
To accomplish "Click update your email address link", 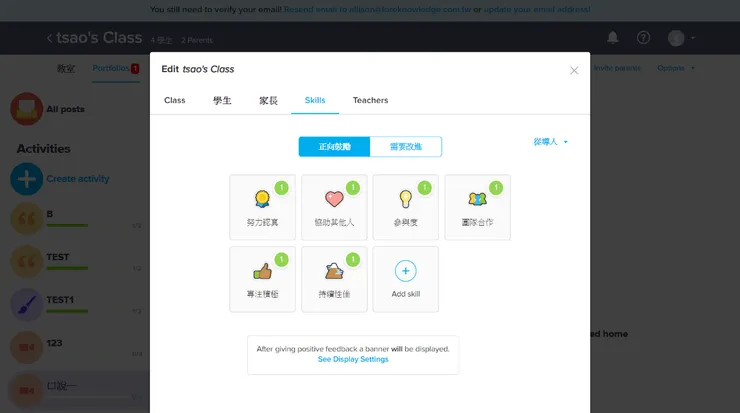I will pyautogui.click(x=537, y=9).
